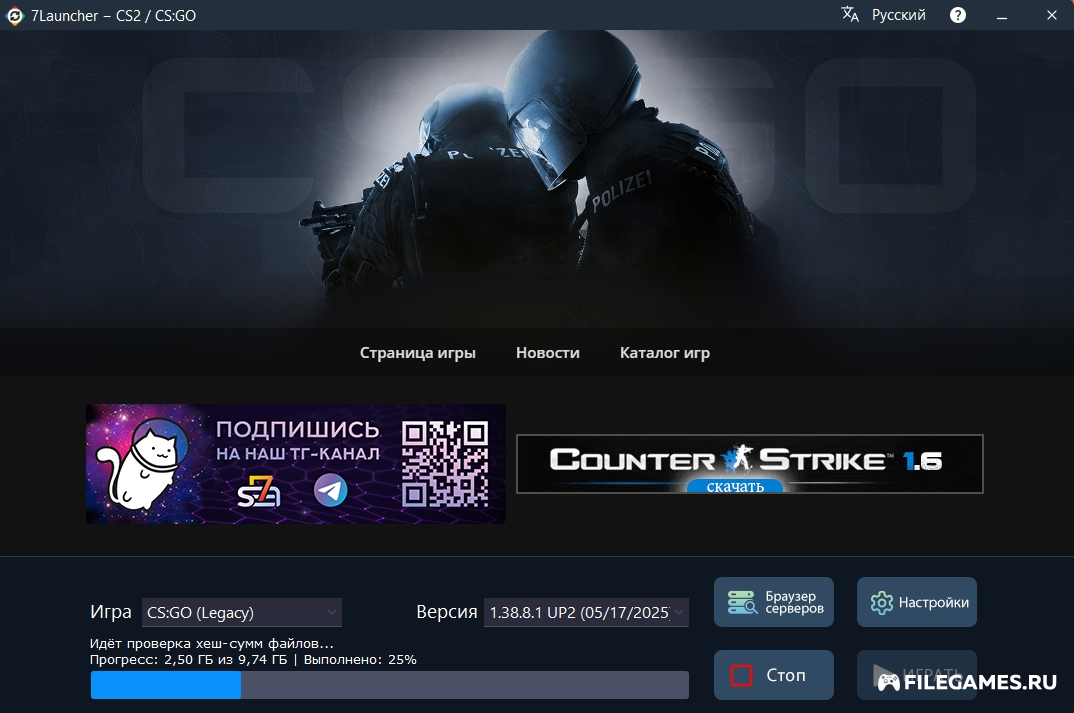The height and width of the screenshot is (713, 1074).
Task: Click the QR code in the banner
Action: (445, 464)
